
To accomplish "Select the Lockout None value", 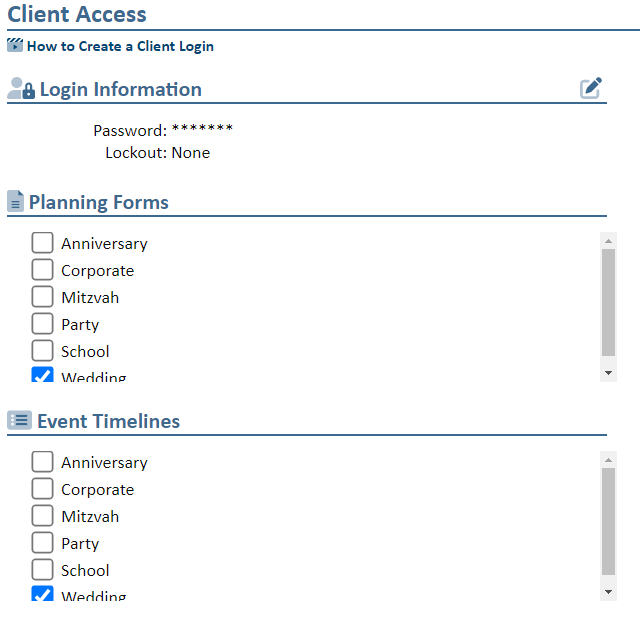I will 190,153.
